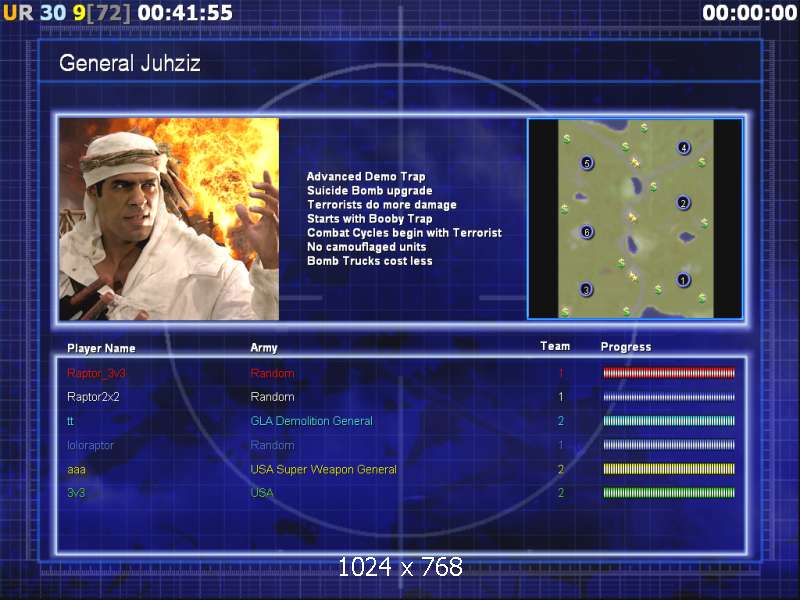Select start position 4 on the minimap
Viewport: 800px width, 600px height.
click(684, 148)
